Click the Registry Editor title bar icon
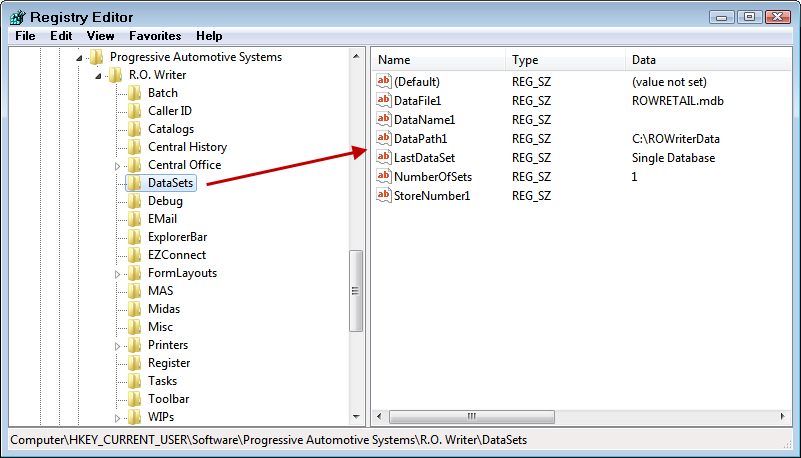 click(x=17, y=16)
